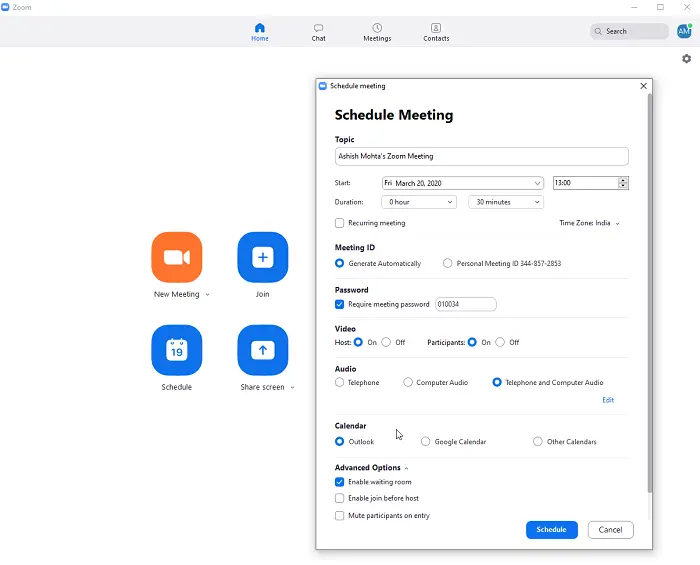
Task: Click the password field showing 010034
Action: (x=466, y=304)
